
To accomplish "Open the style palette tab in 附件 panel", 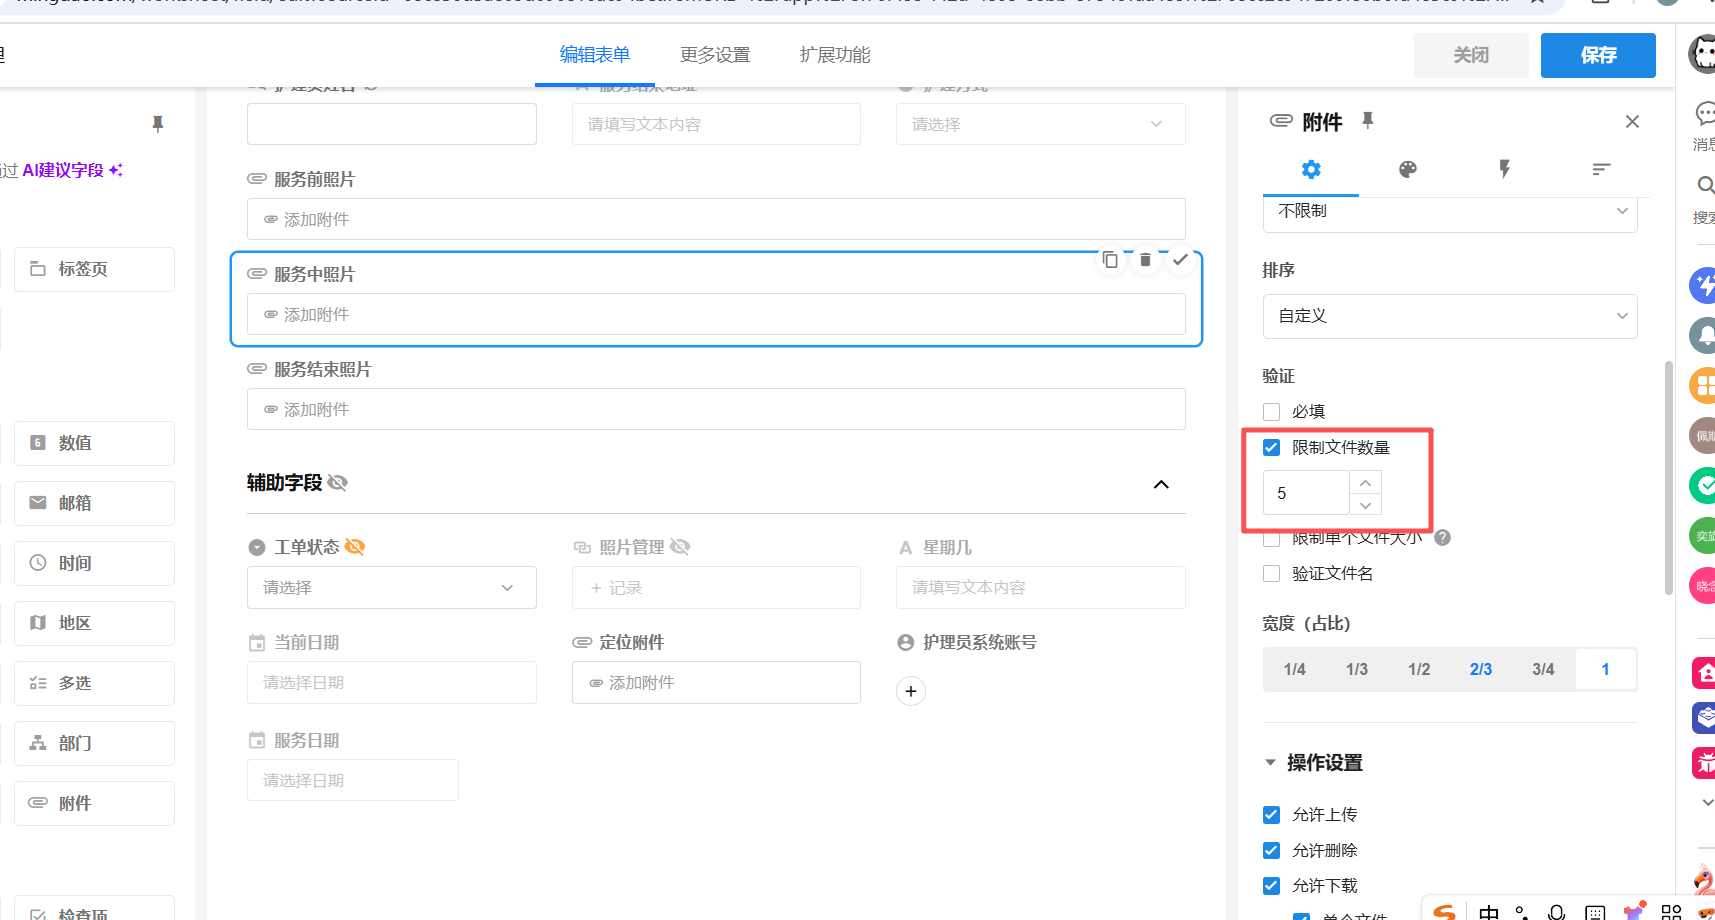I will [x=1407, y=170].
